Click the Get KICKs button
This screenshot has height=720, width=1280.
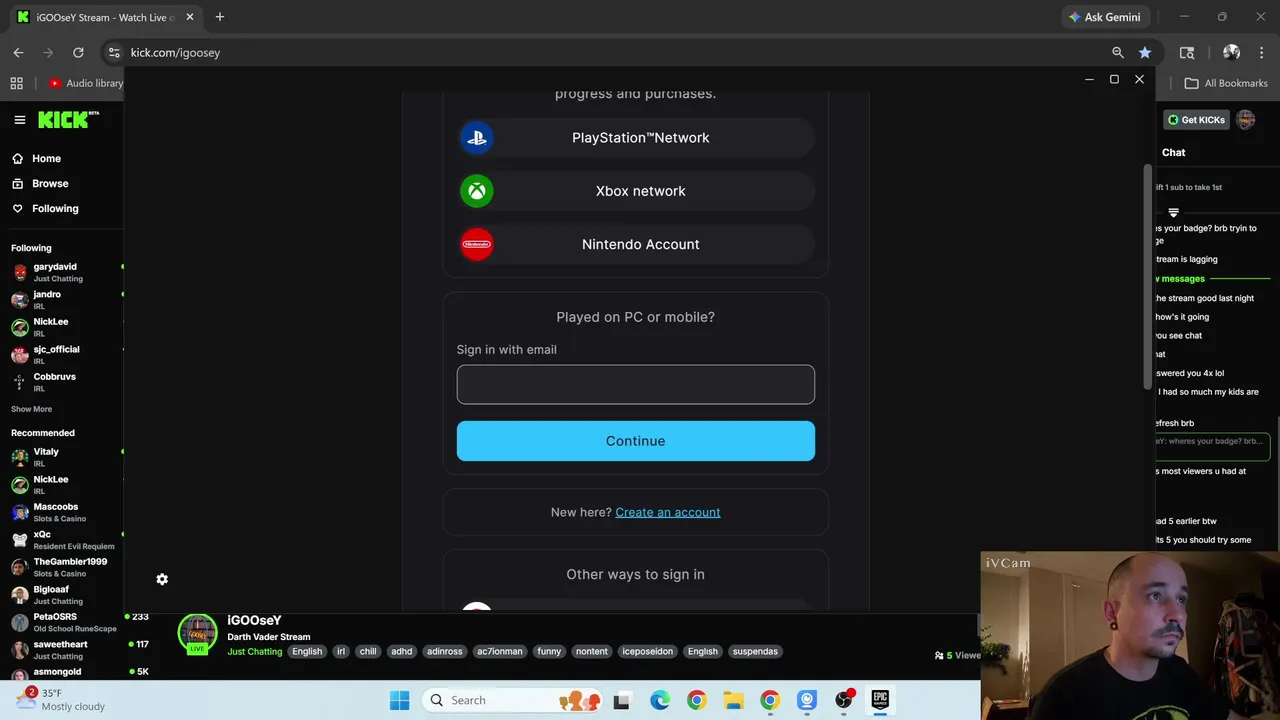point(1196,120)
